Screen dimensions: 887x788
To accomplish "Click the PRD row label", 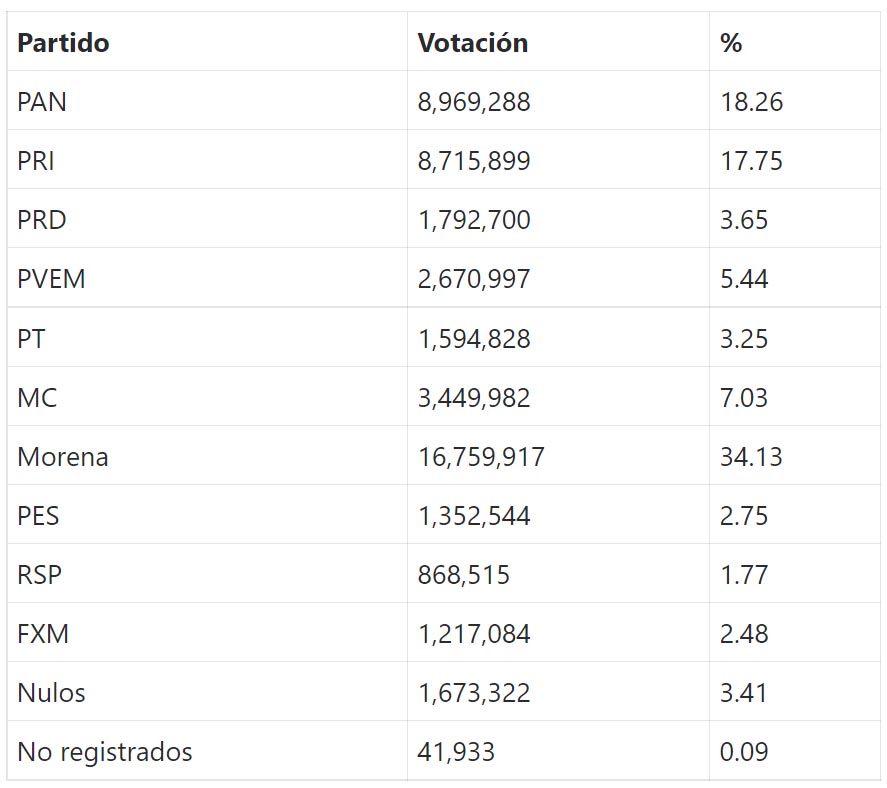I will click(x=42, y=220).
